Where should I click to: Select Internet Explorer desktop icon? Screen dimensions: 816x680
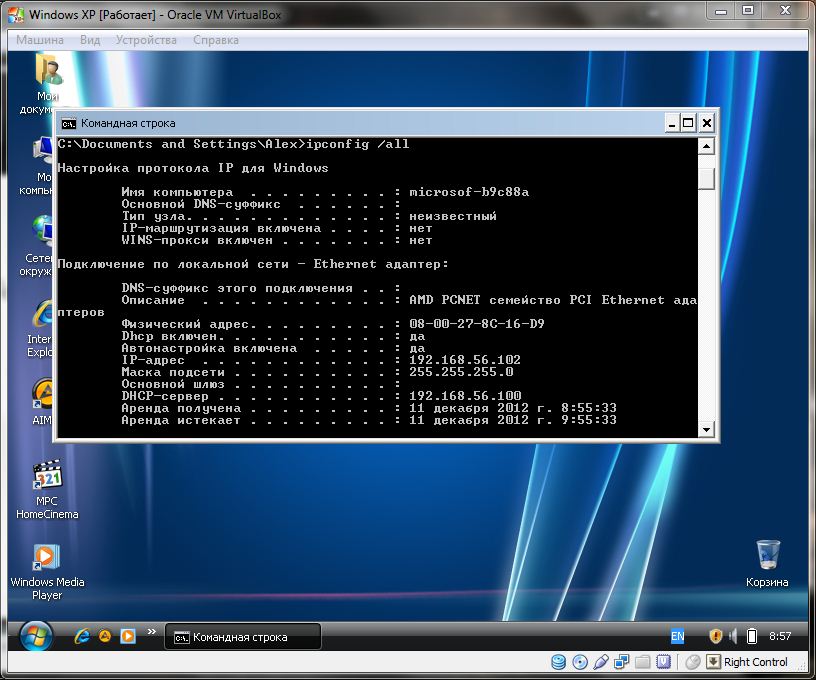tap(41, 329)
